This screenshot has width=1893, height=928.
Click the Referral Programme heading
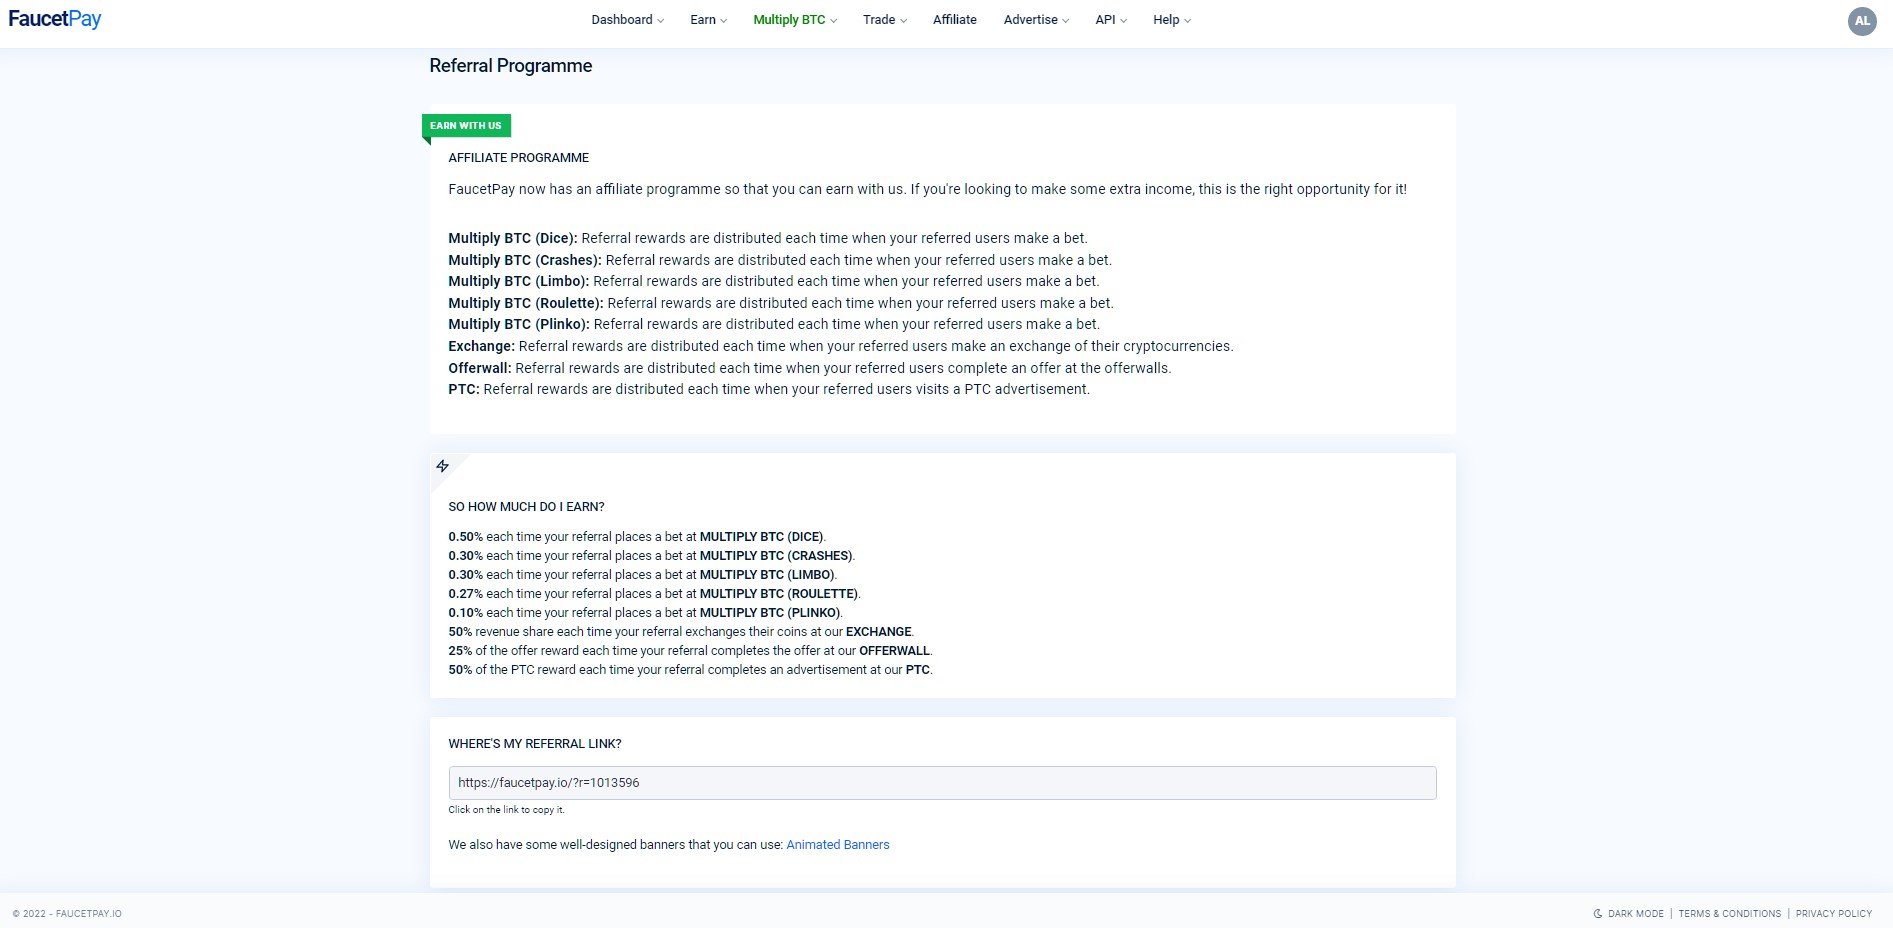pos(511,66)
